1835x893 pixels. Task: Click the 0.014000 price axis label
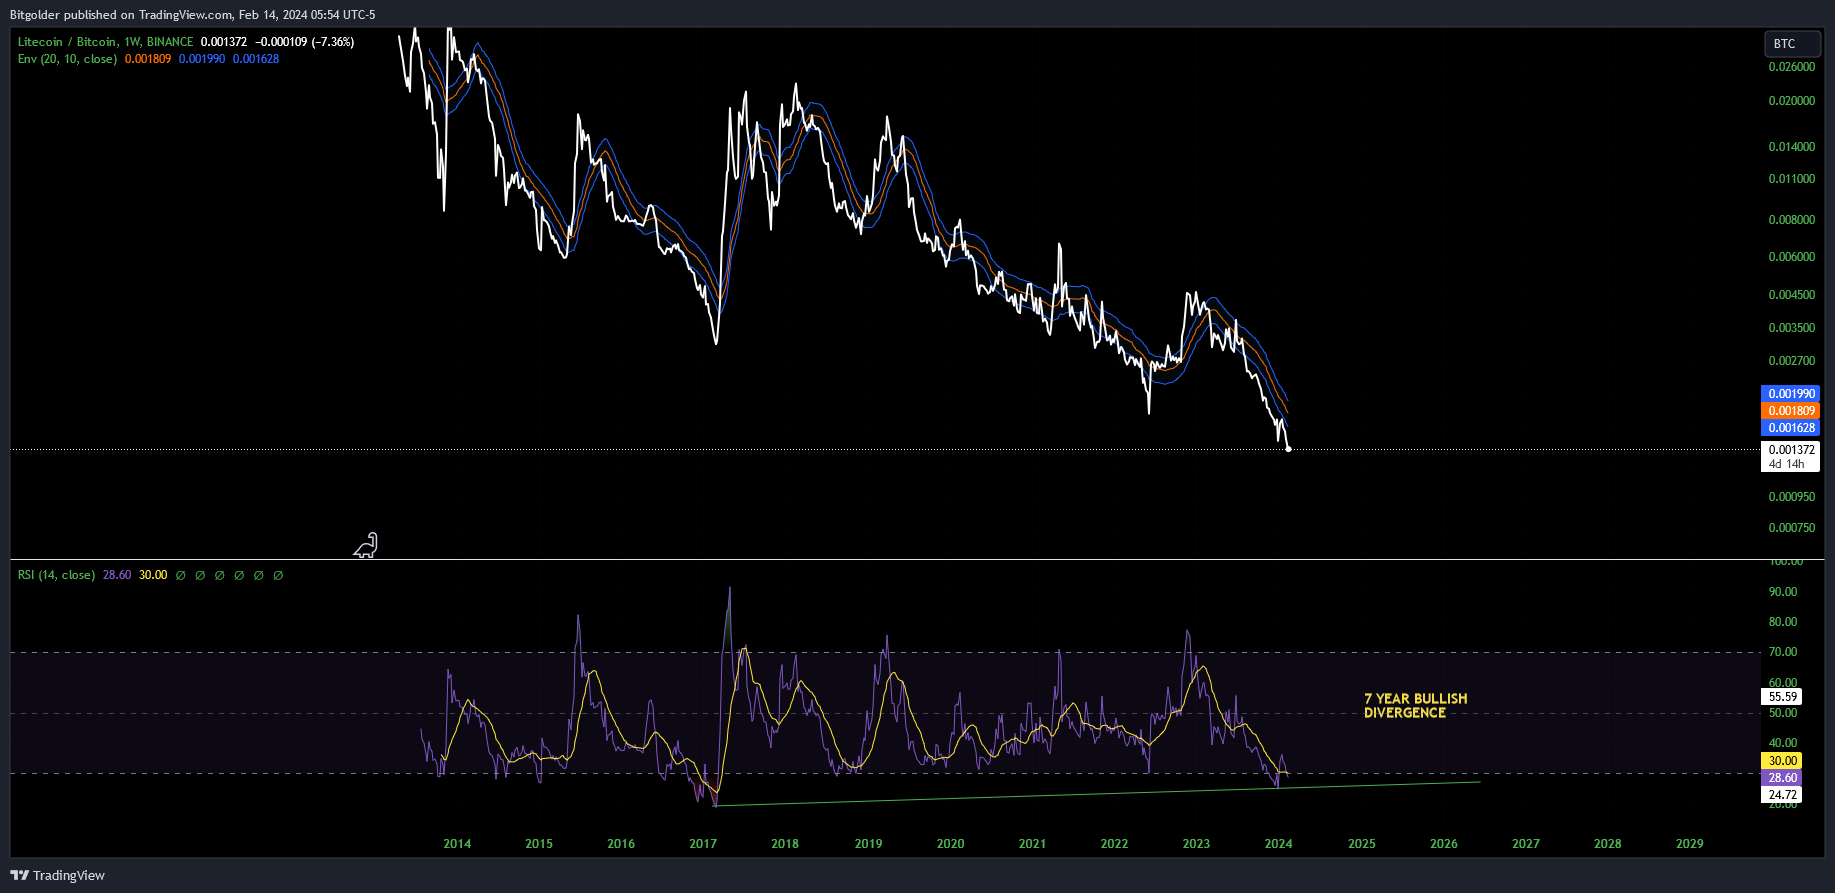tap(1791, 147)
